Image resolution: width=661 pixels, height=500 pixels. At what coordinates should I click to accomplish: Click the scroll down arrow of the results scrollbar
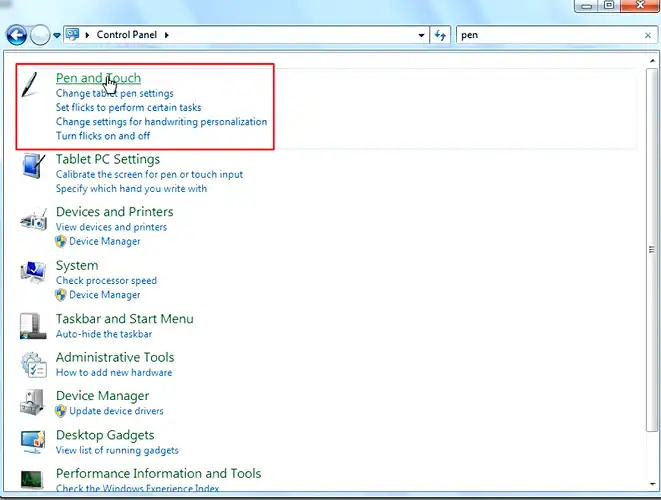pyautogui.click(x=652, y=484)
